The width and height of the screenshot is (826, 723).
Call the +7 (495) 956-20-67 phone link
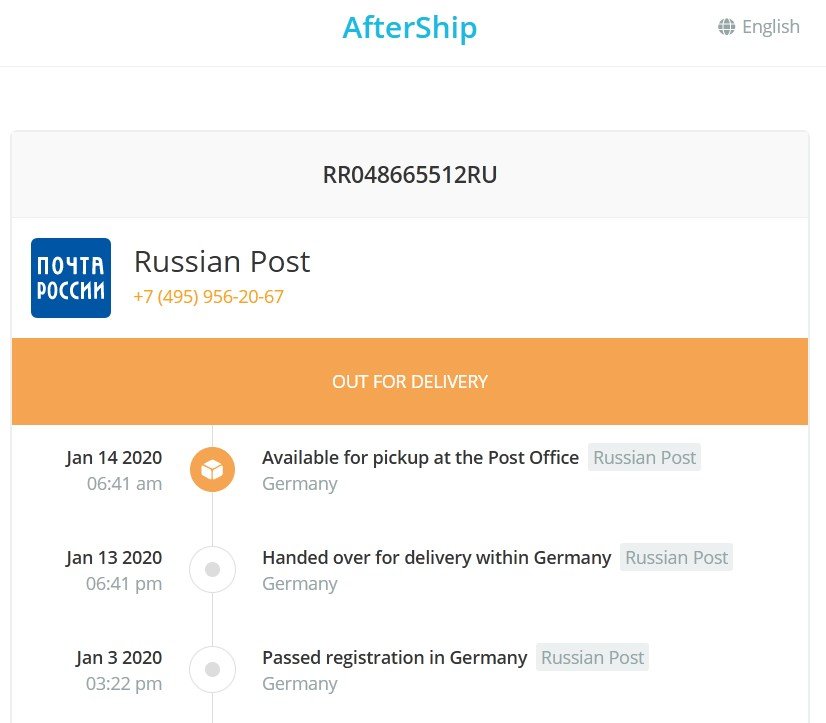(209, 297)
